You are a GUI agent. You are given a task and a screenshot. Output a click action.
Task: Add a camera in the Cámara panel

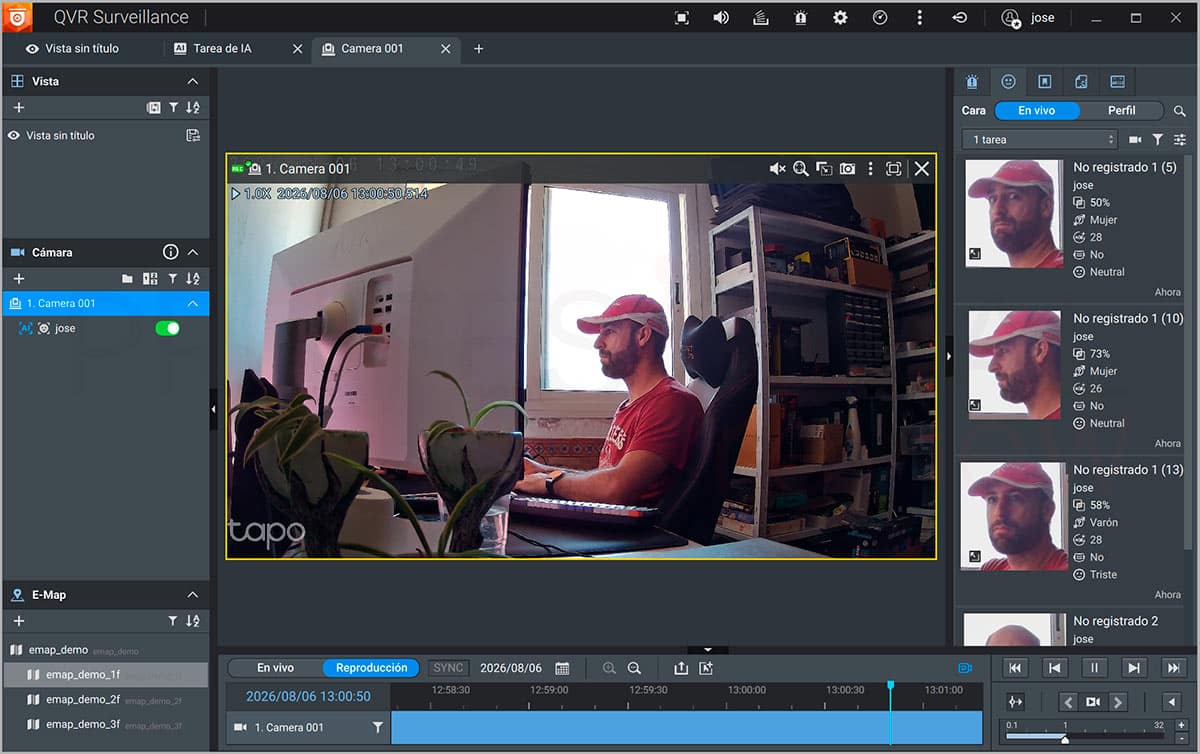[19, 278]
